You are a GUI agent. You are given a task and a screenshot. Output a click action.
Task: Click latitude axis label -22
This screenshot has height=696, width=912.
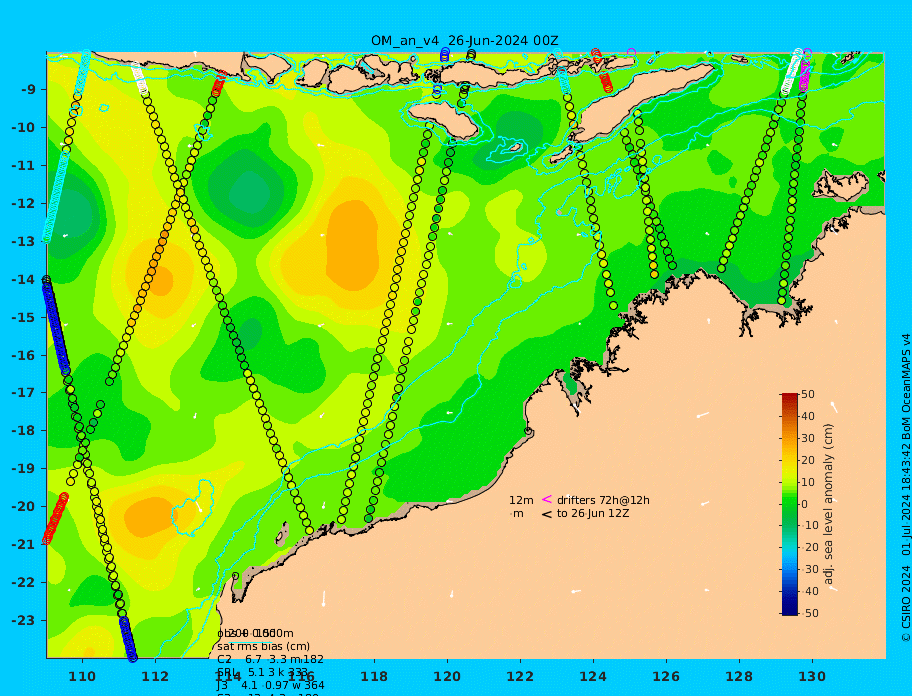tap(23, 583)
